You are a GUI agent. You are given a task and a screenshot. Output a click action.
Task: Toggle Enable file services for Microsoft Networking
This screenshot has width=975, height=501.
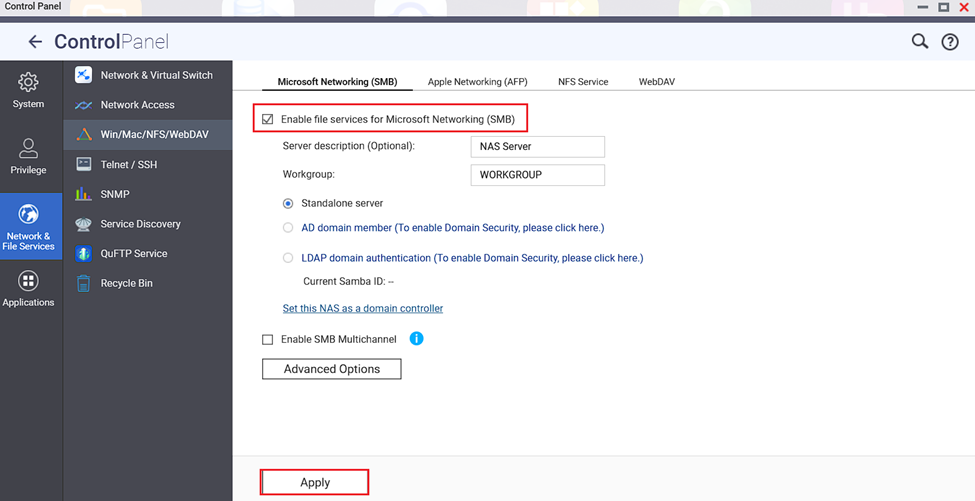268,120
